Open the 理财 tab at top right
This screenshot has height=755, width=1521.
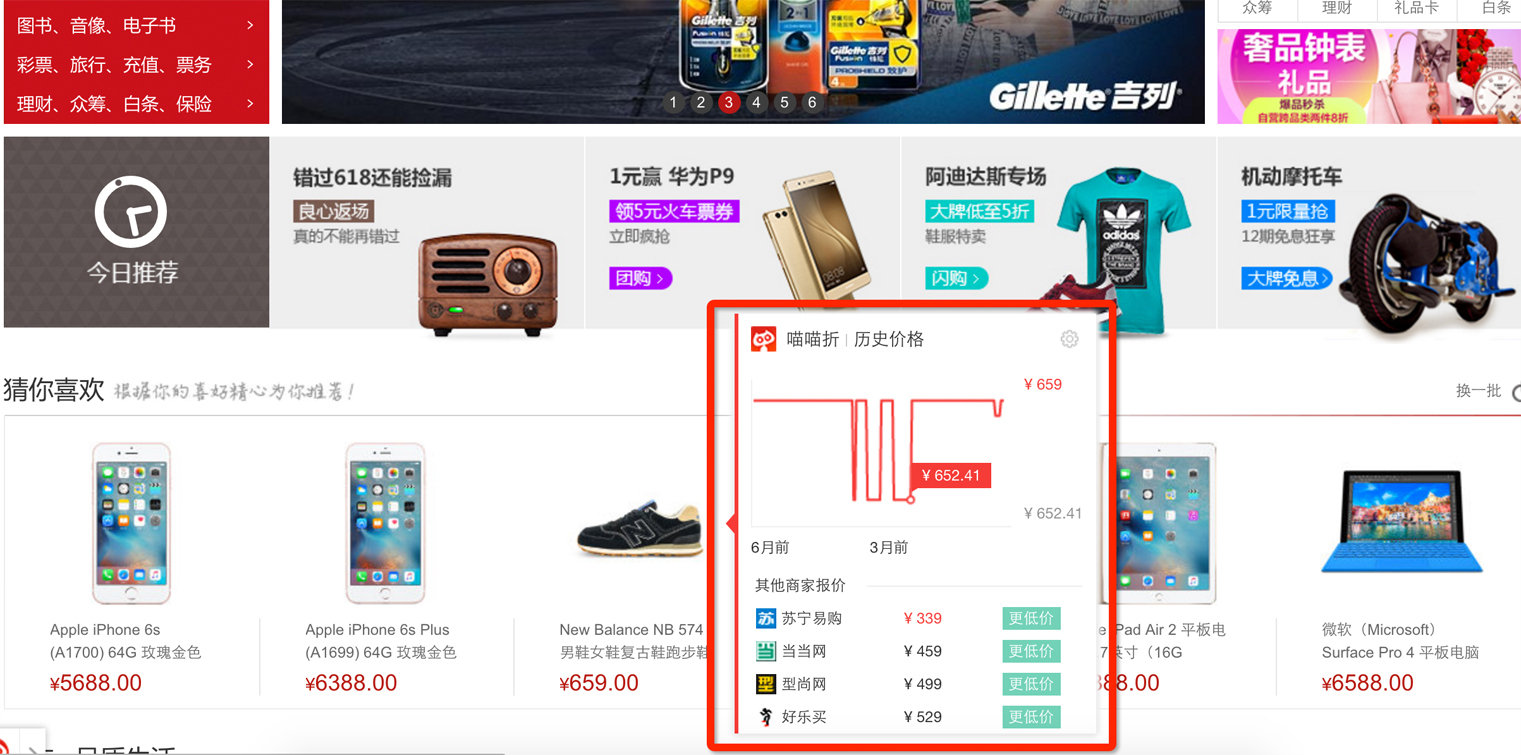[1337, 8]
